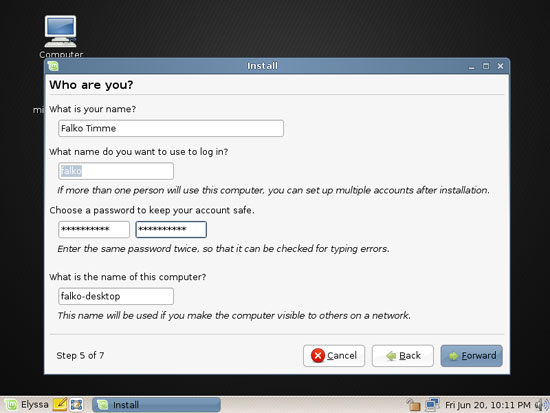Screen dimensions: 550x413
Task: Minimize the Install window
Action: coord(471,66)
